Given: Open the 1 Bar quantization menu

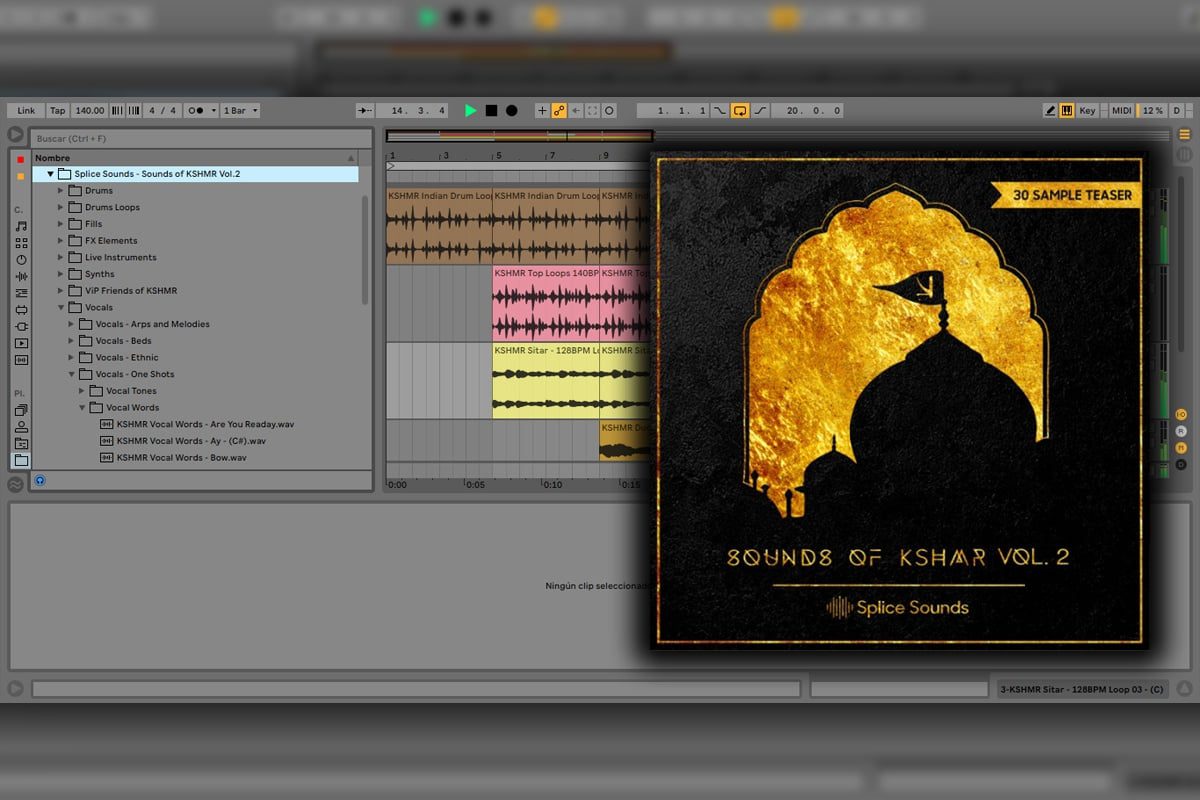Looking at the screenshot, I should coord(240,111).
